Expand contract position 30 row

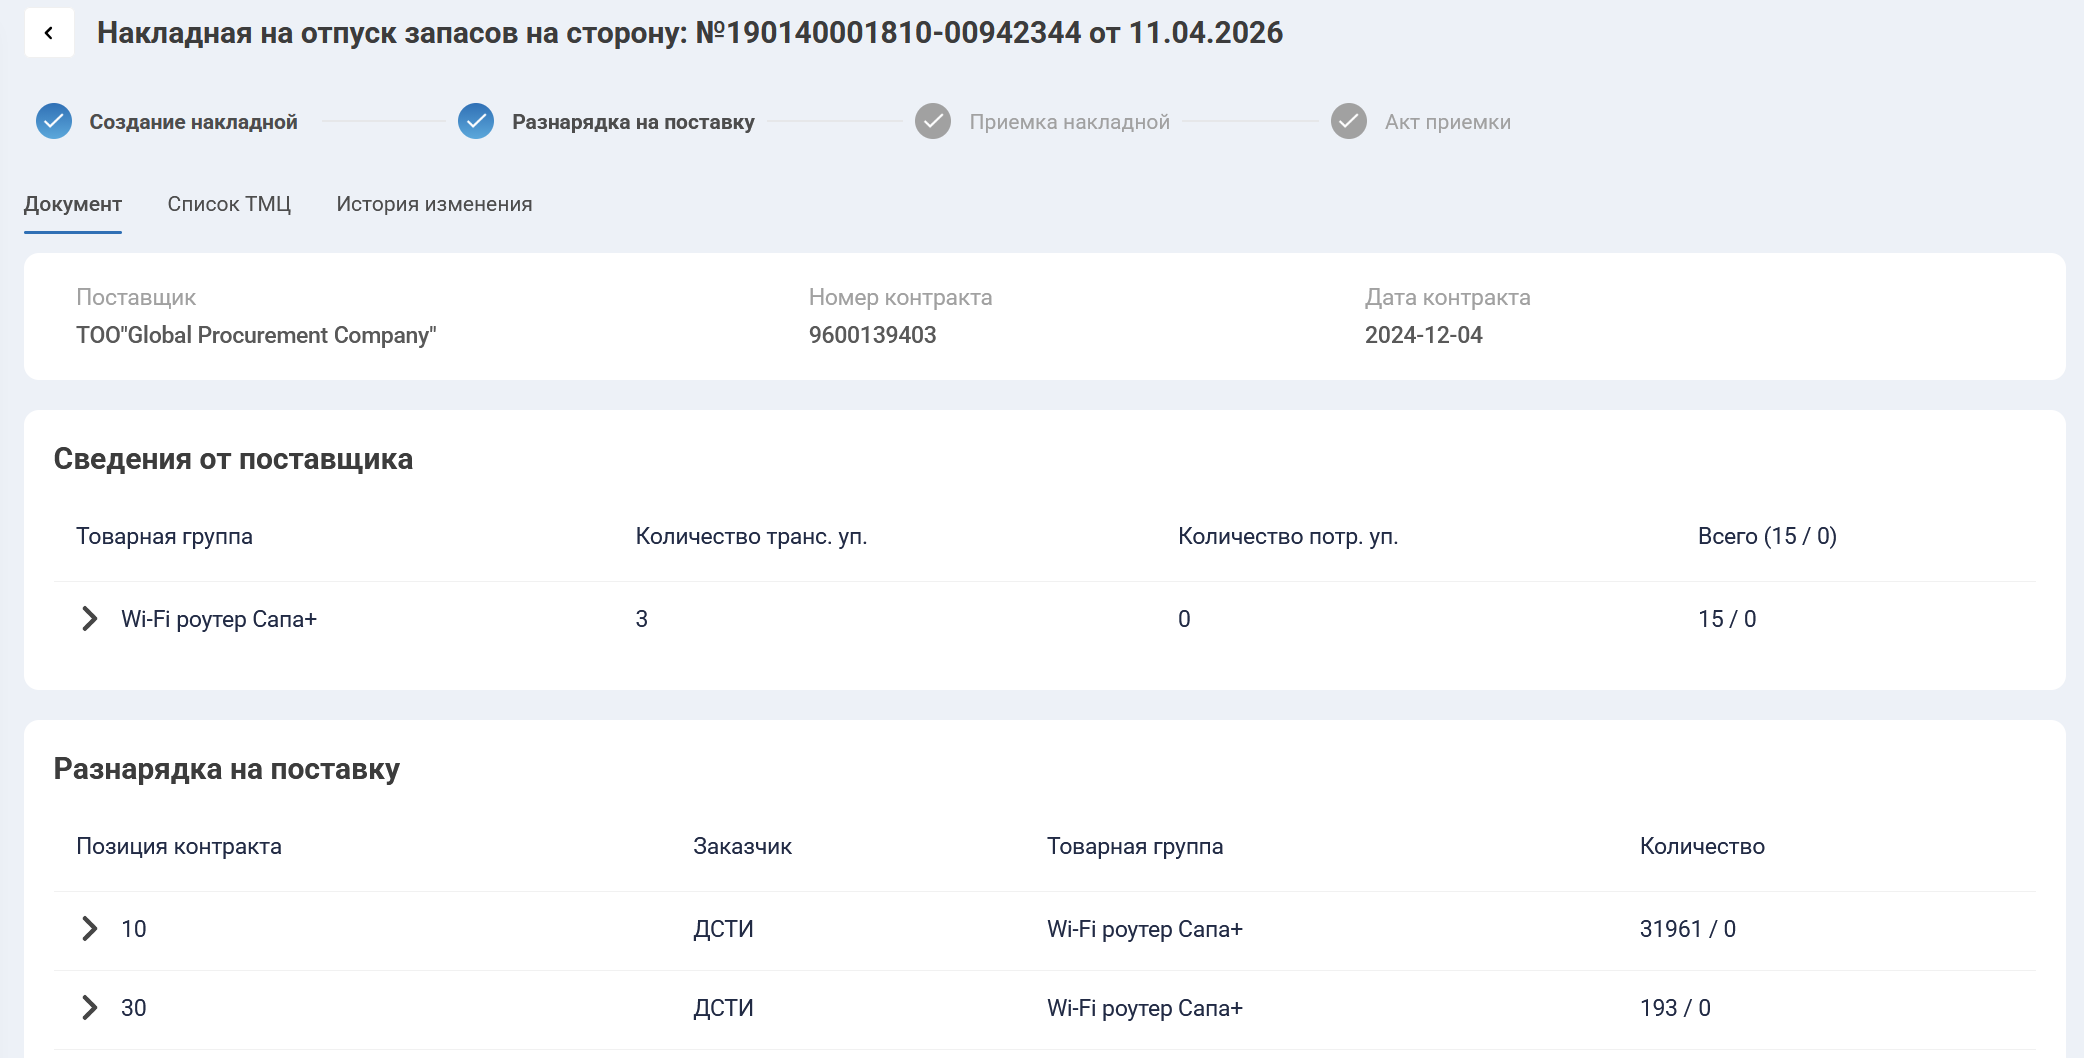(x=89, y=1008)
